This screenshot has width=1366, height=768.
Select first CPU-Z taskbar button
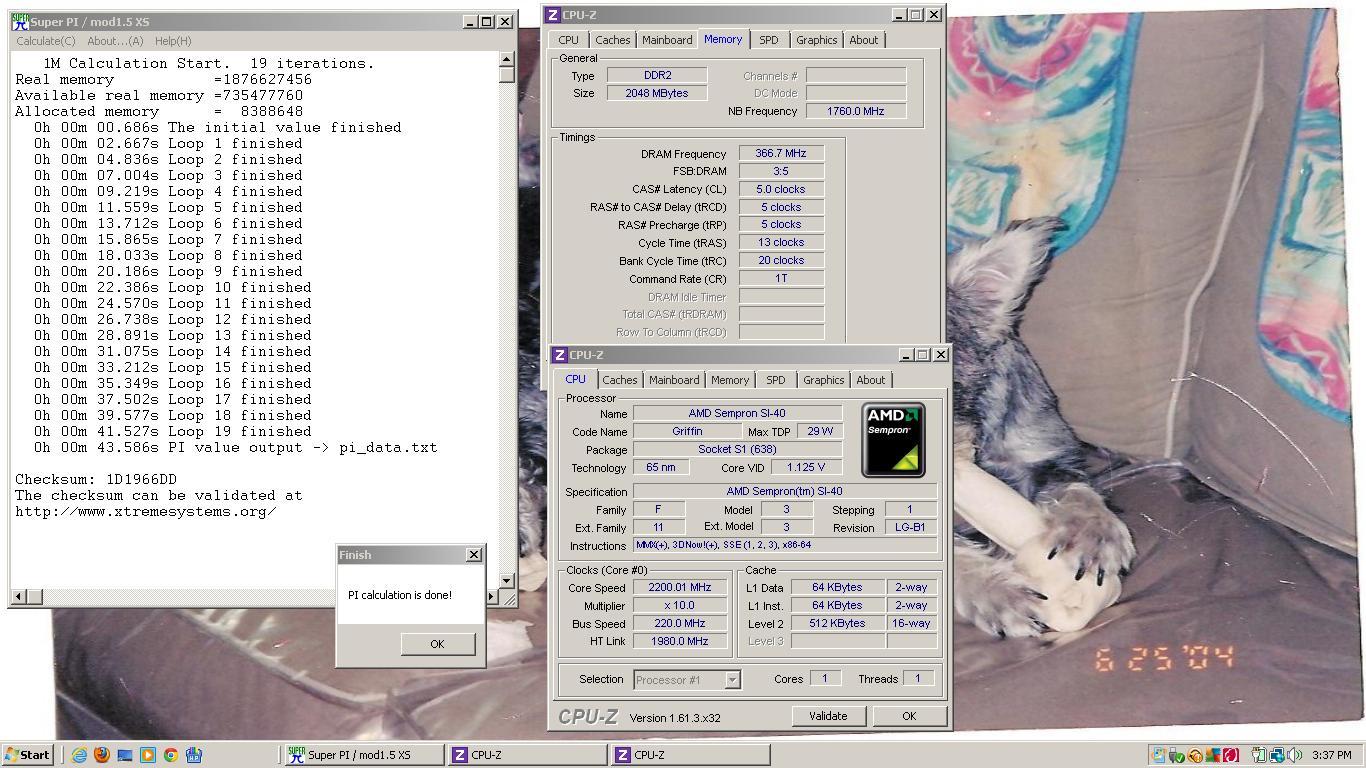527,755
